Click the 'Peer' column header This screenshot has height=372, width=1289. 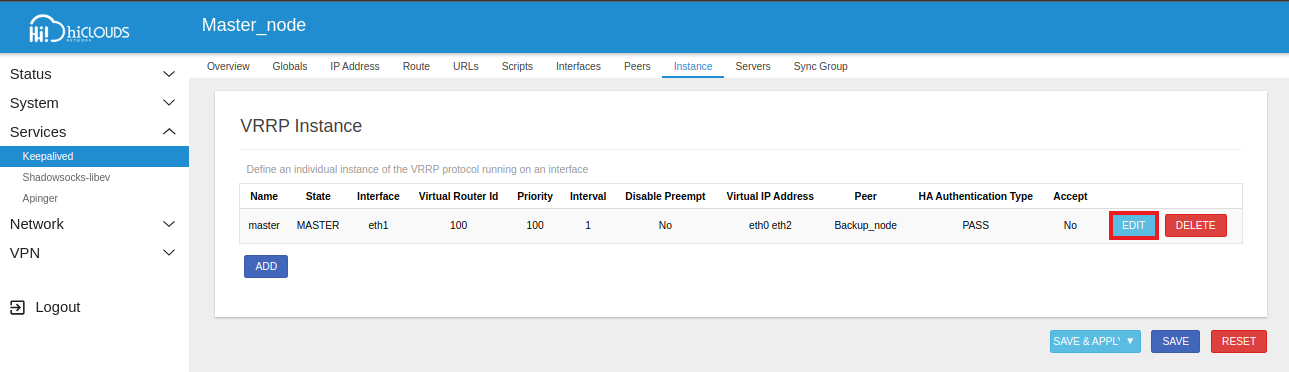click(x=865, y=196)
